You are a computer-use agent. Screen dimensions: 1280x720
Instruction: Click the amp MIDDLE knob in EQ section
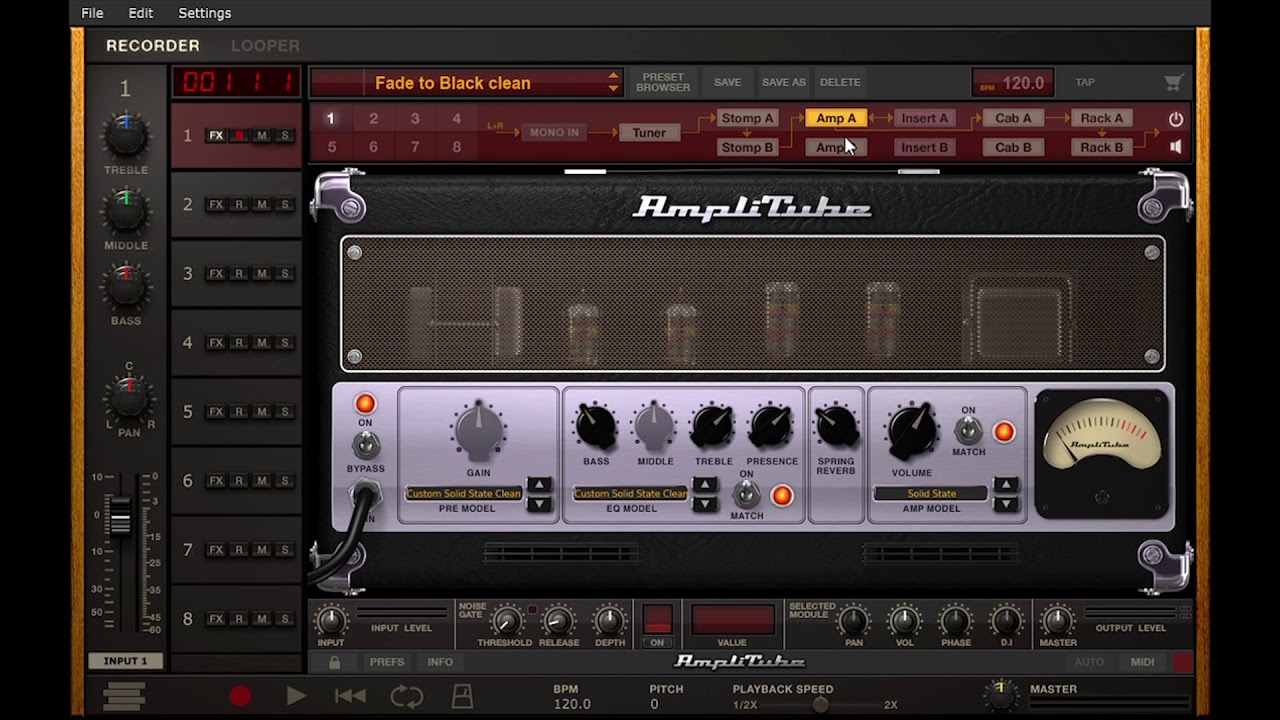[x=654, y=427]
